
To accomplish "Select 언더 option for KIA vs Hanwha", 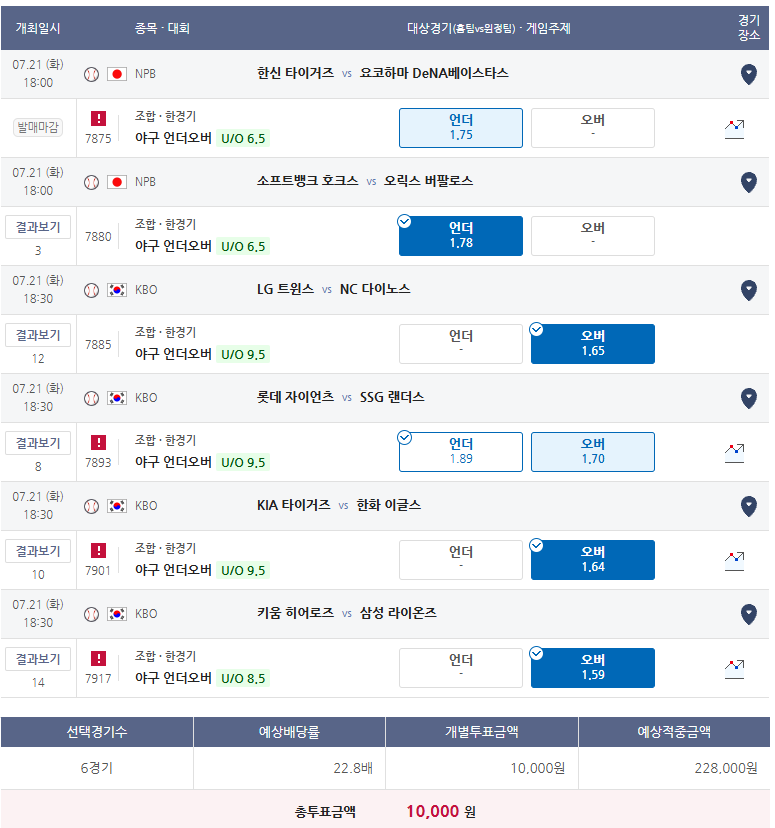I will point(461,560).
